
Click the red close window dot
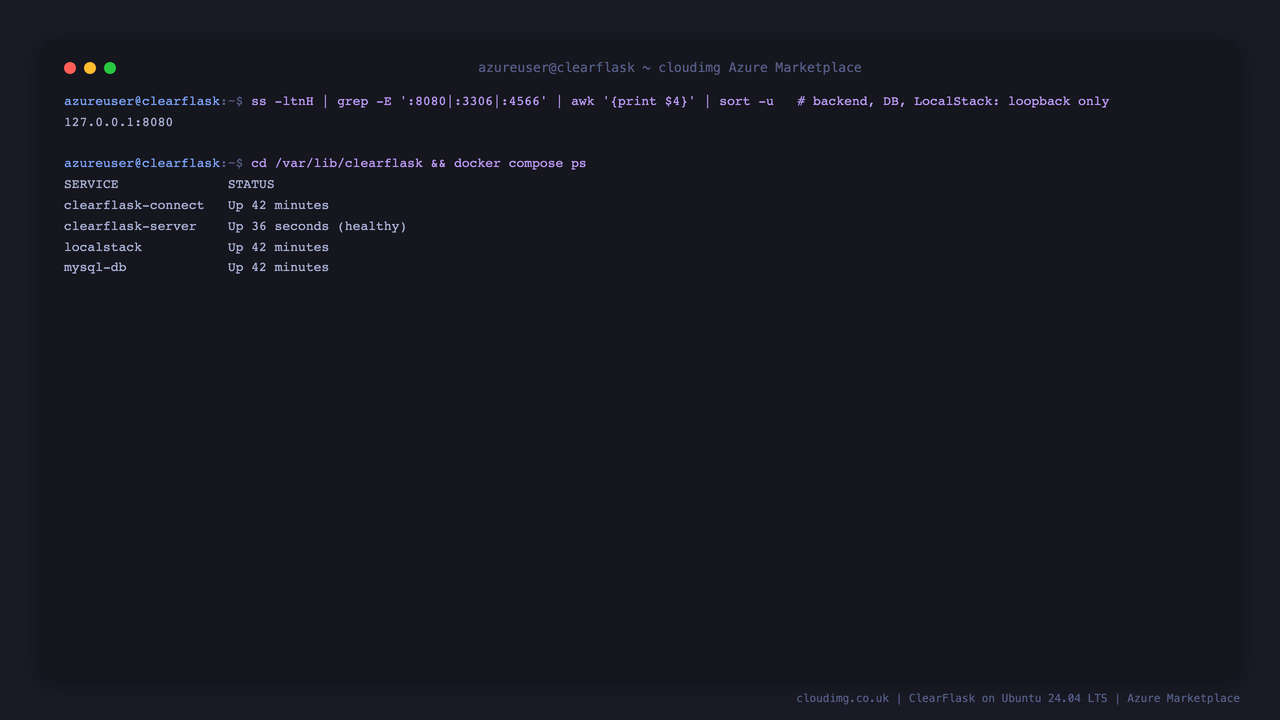point(70,68)
